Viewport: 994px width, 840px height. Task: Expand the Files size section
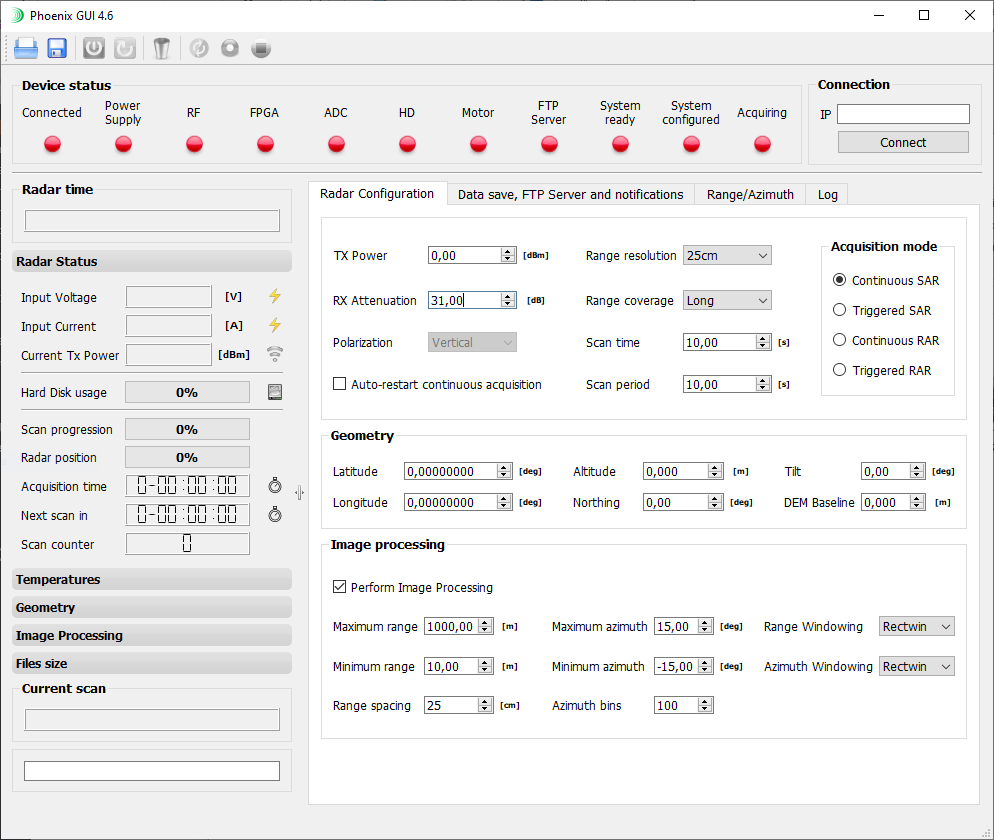tap(152, 663)
